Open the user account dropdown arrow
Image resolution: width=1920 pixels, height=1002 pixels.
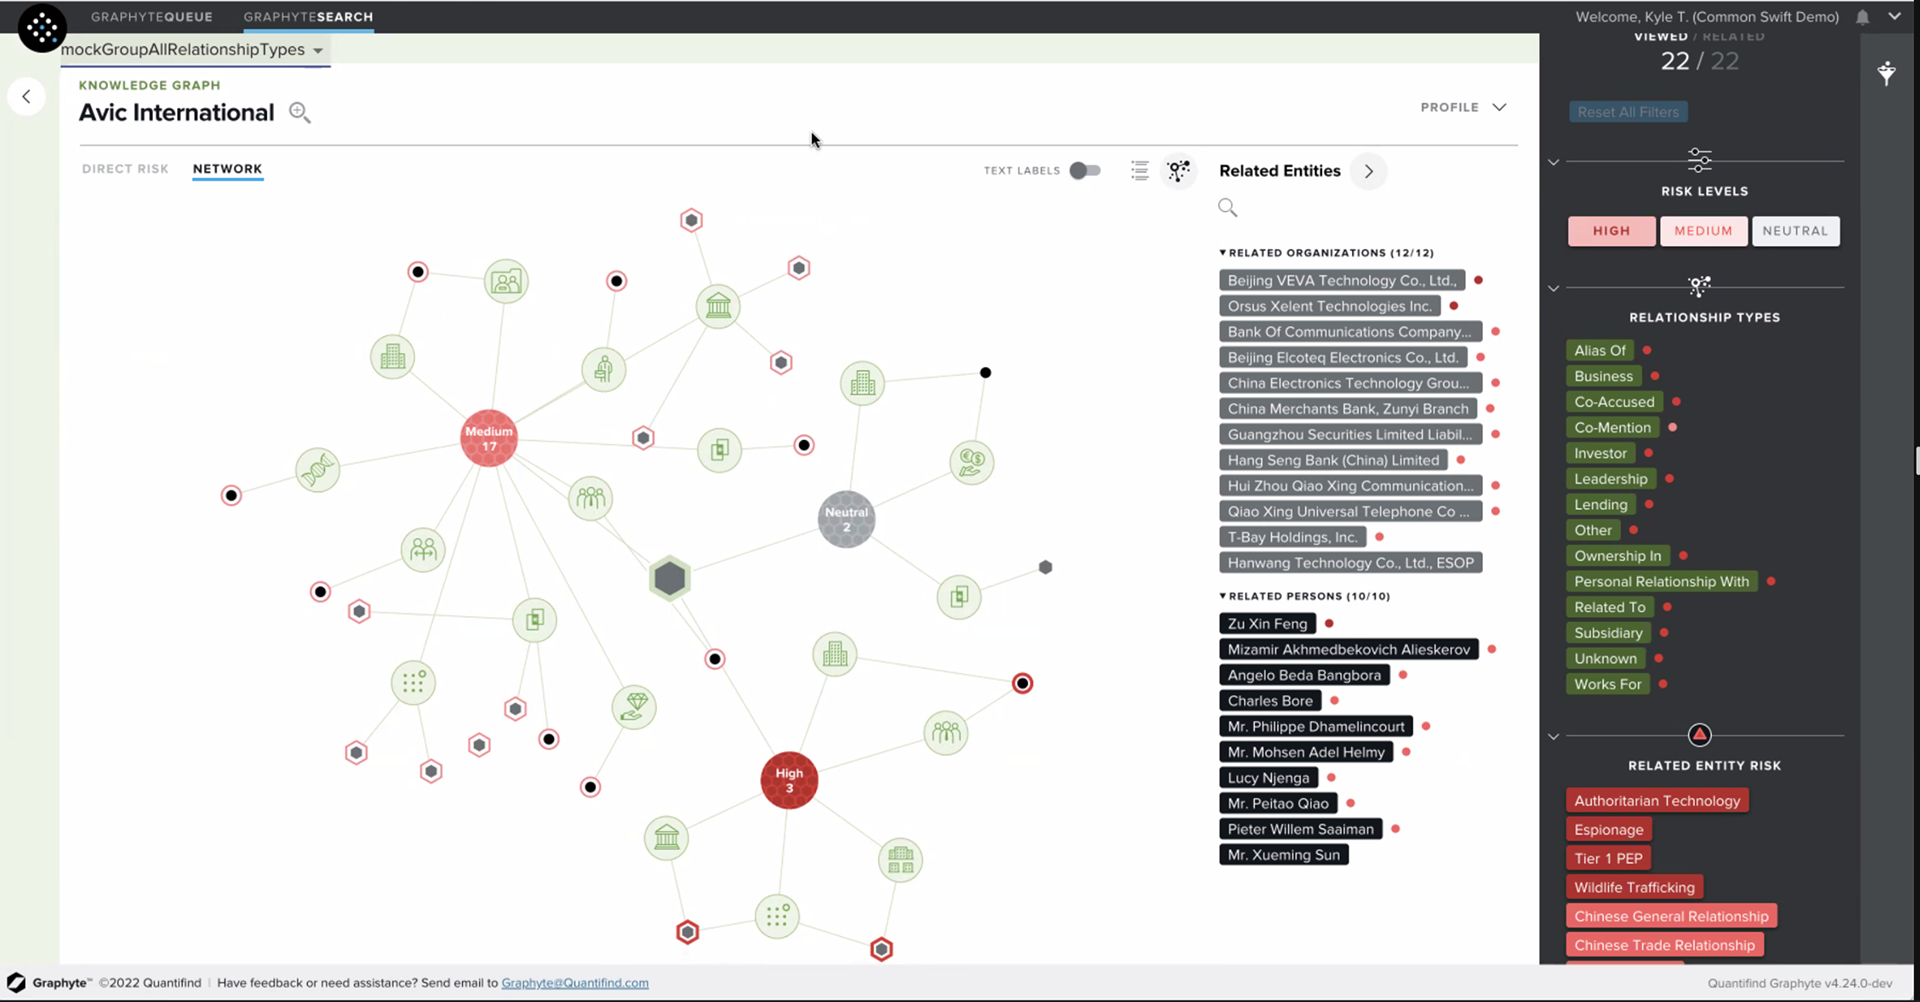1894,17
